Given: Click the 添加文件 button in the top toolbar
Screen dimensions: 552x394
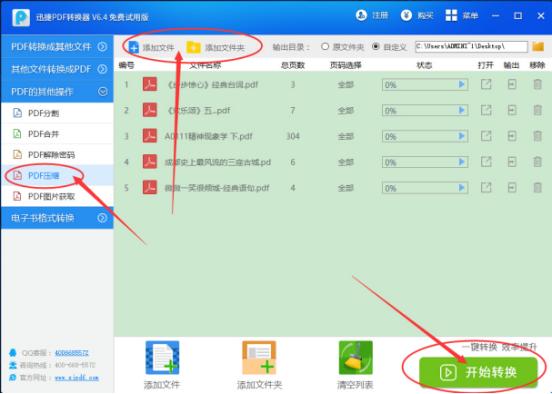Looking at the screenshot, I should 151,47.
